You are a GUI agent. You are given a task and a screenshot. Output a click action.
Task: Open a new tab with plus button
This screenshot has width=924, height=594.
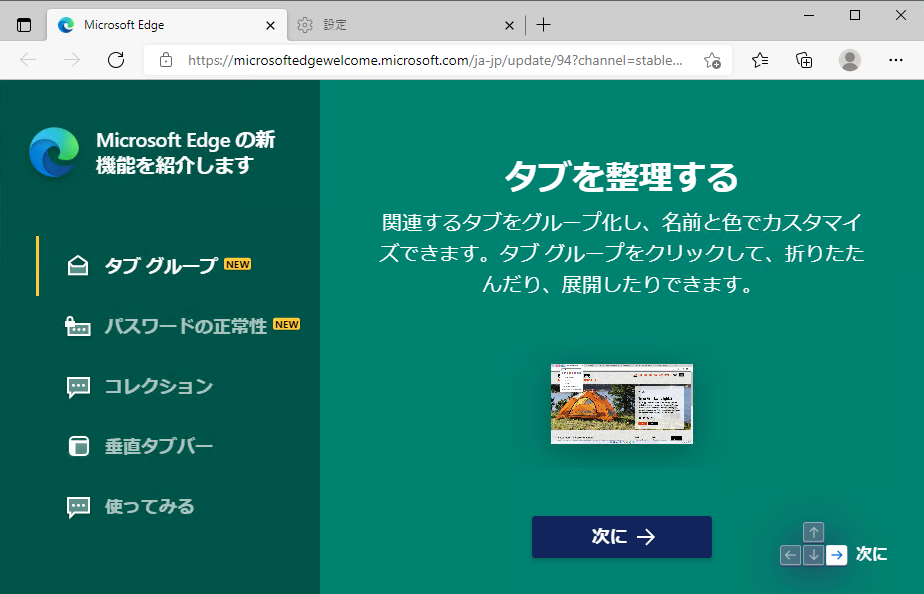(x=543, y=25)
